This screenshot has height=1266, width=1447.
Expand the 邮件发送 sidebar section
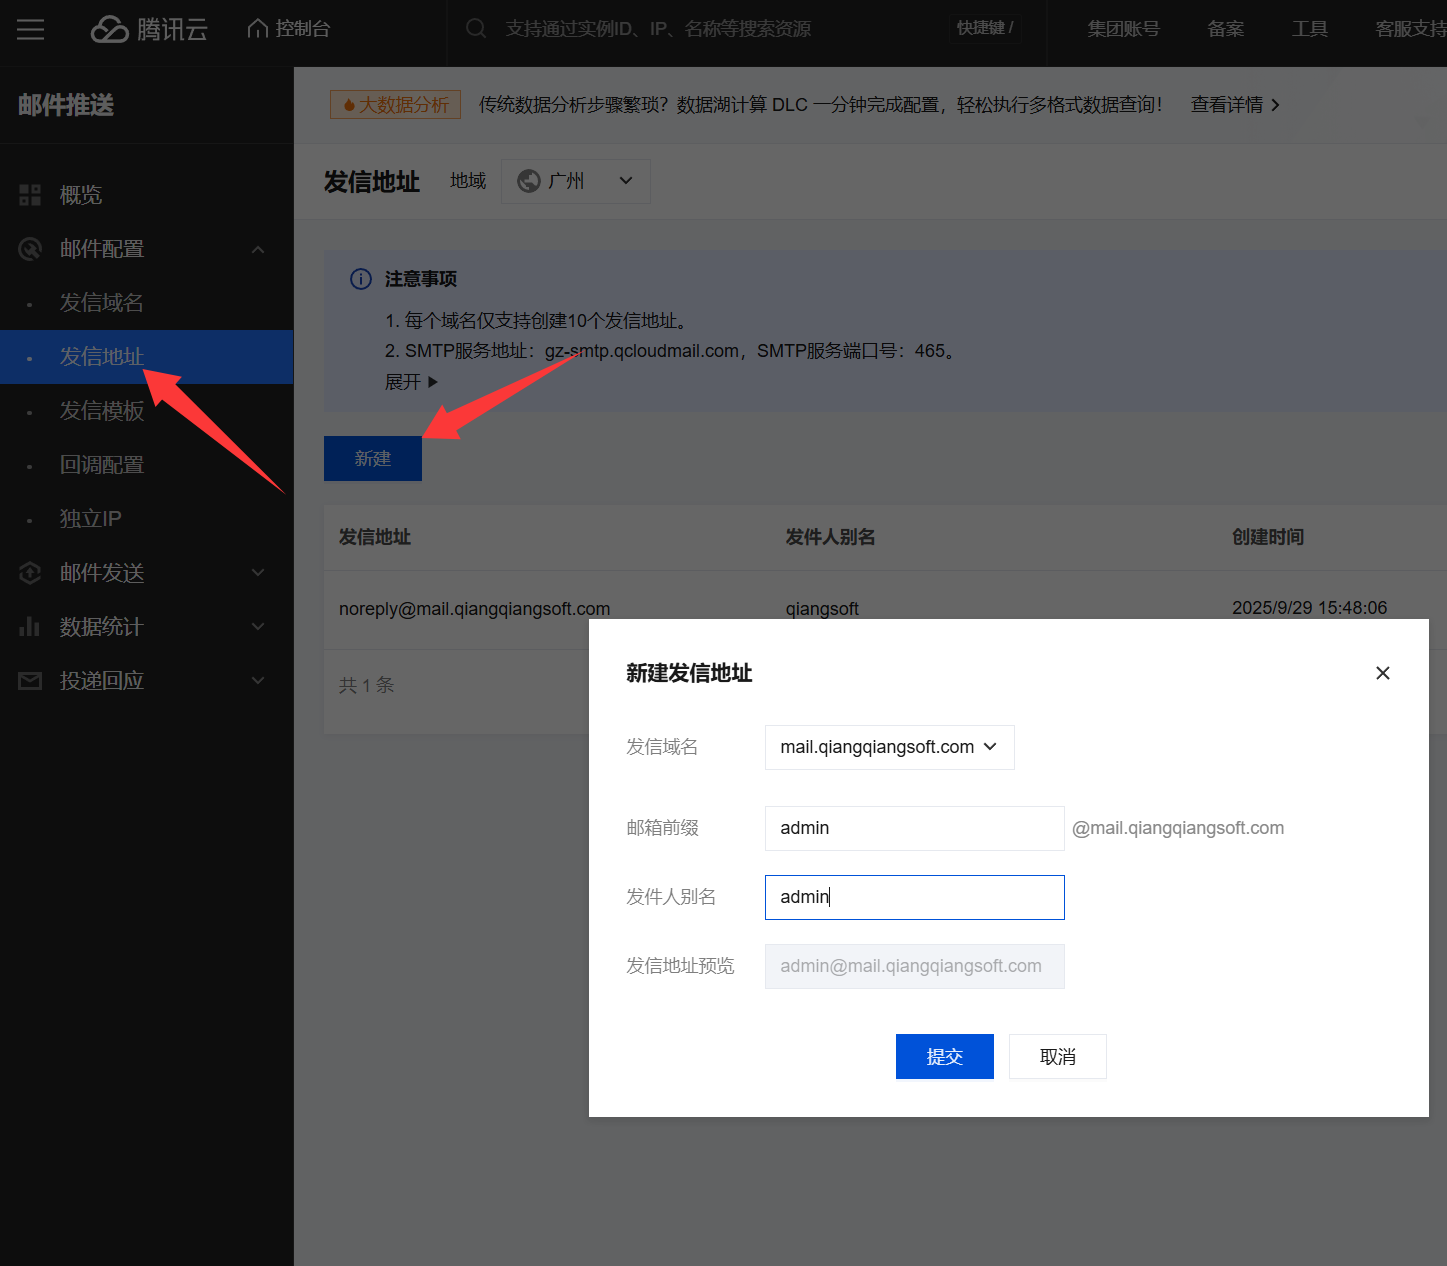tap(257, 573)
